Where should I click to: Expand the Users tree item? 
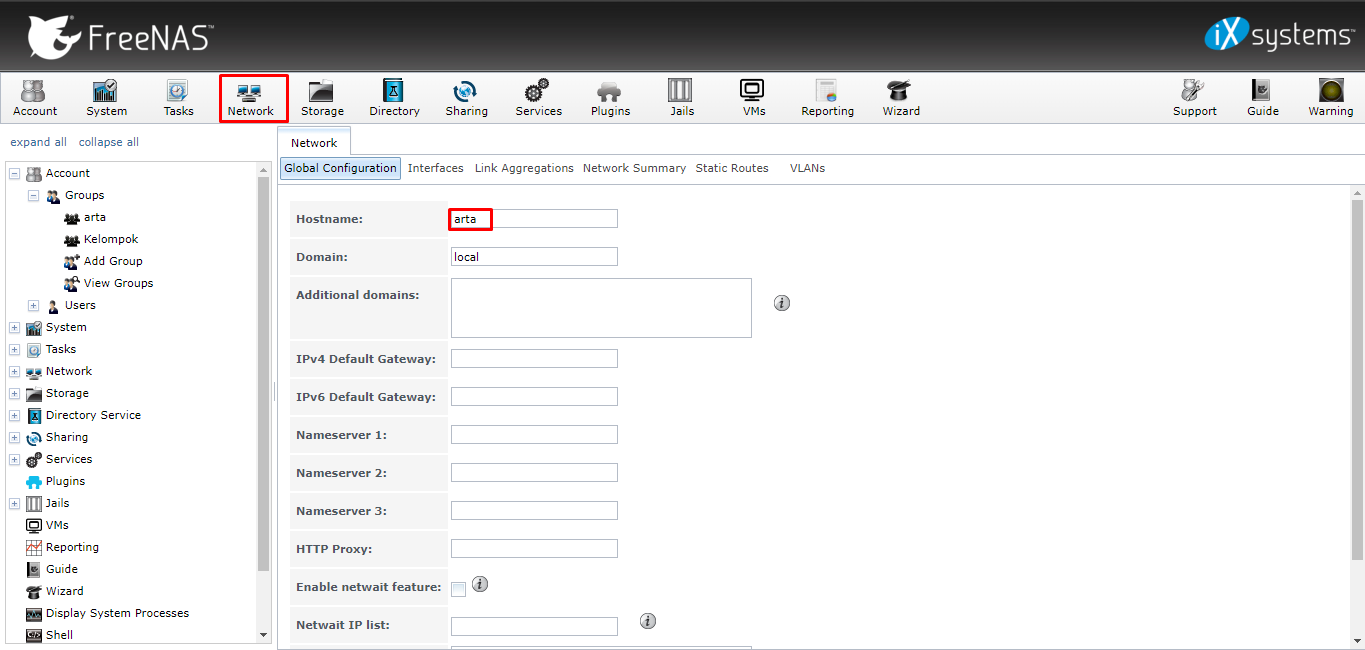[x=33, y=305]
